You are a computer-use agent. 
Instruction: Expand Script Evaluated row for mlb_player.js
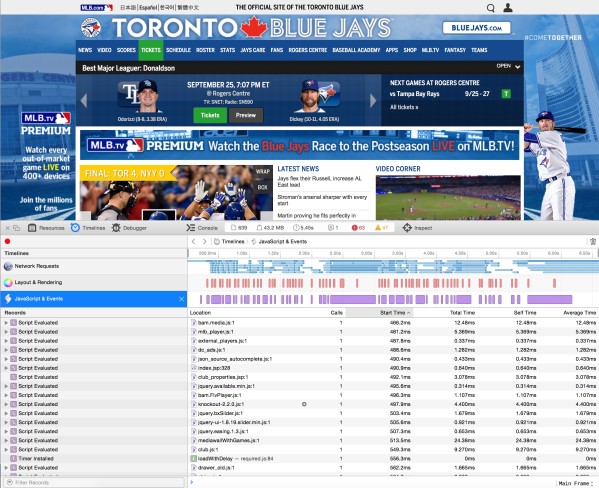tap(6, 332)
